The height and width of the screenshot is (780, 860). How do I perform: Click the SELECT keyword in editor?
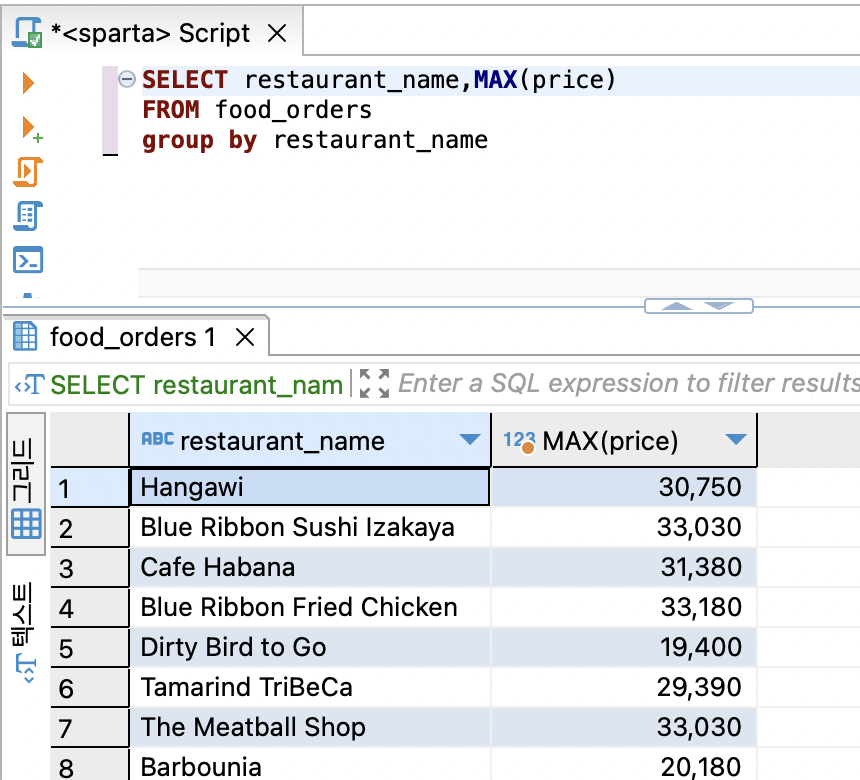pos(185,80)
